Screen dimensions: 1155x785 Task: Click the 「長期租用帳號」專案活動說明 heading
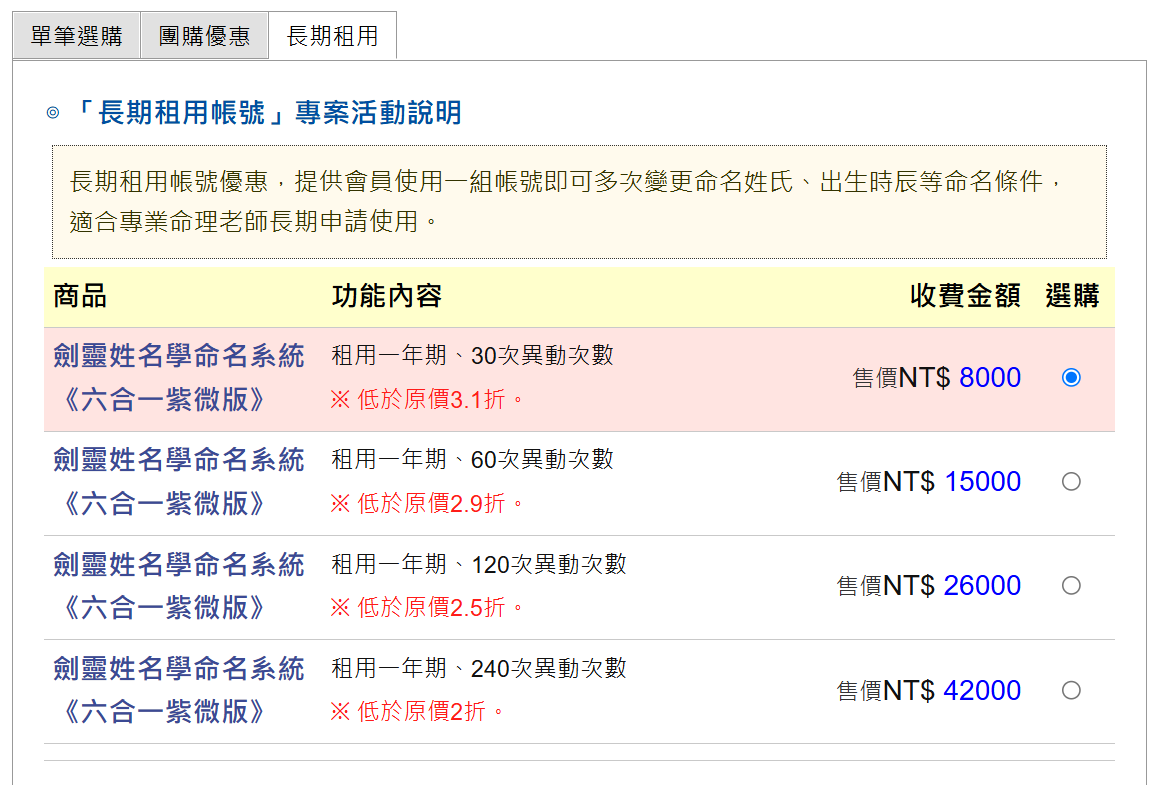268,113
